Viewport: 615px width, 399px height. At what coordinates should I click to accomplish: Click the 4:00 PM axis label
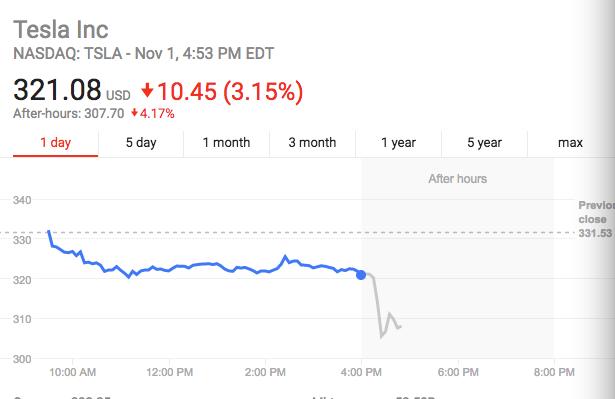[361, 372]
